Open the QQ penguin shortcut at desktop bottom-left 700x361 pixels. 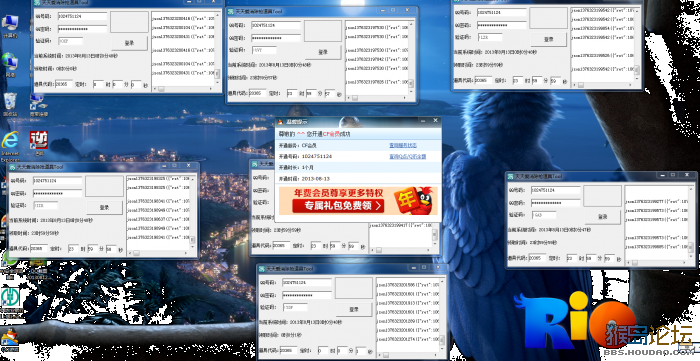[9, 336]
